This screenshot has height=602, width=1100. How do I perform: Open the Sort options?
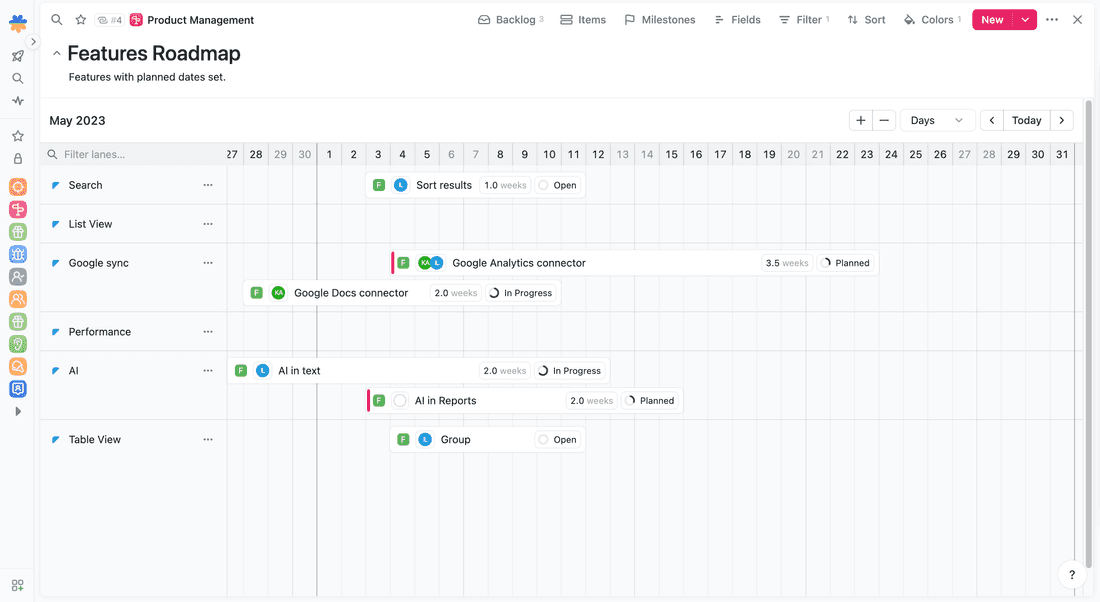click(x=866, y=19)
